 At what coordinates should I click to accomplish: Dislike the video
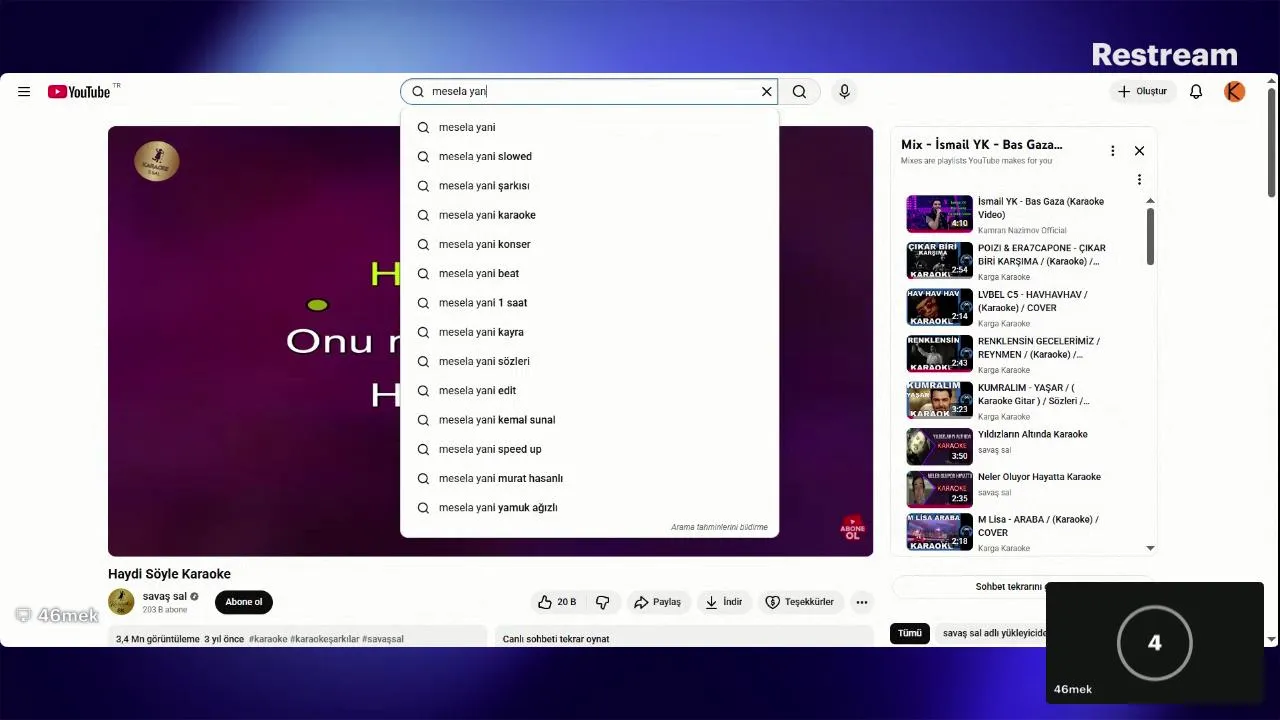coord(603,602)
